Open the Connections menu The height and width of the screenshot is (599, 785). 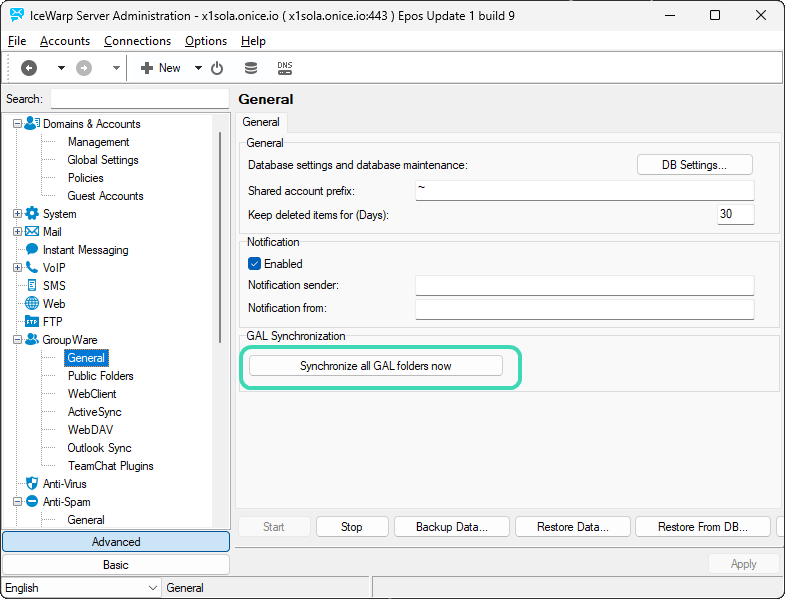137,41
